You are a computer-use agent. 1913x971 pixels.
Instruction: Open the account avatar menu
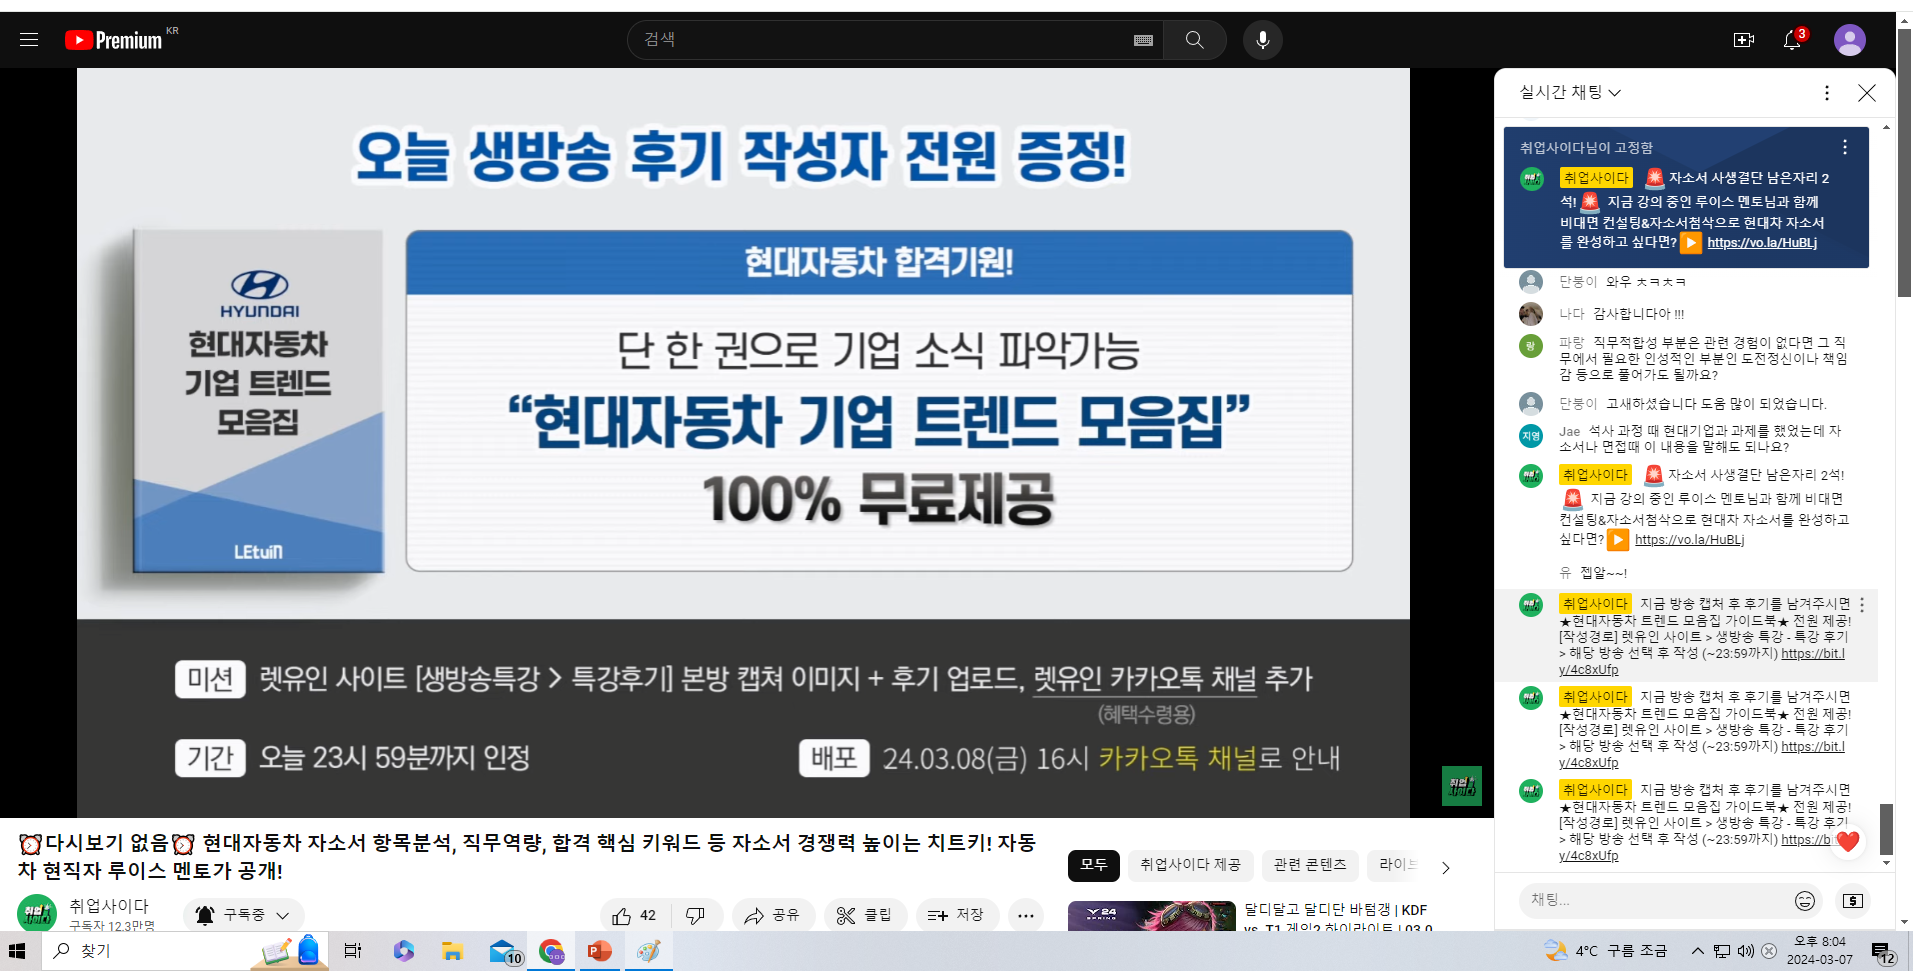click(x=1849, y=40)
